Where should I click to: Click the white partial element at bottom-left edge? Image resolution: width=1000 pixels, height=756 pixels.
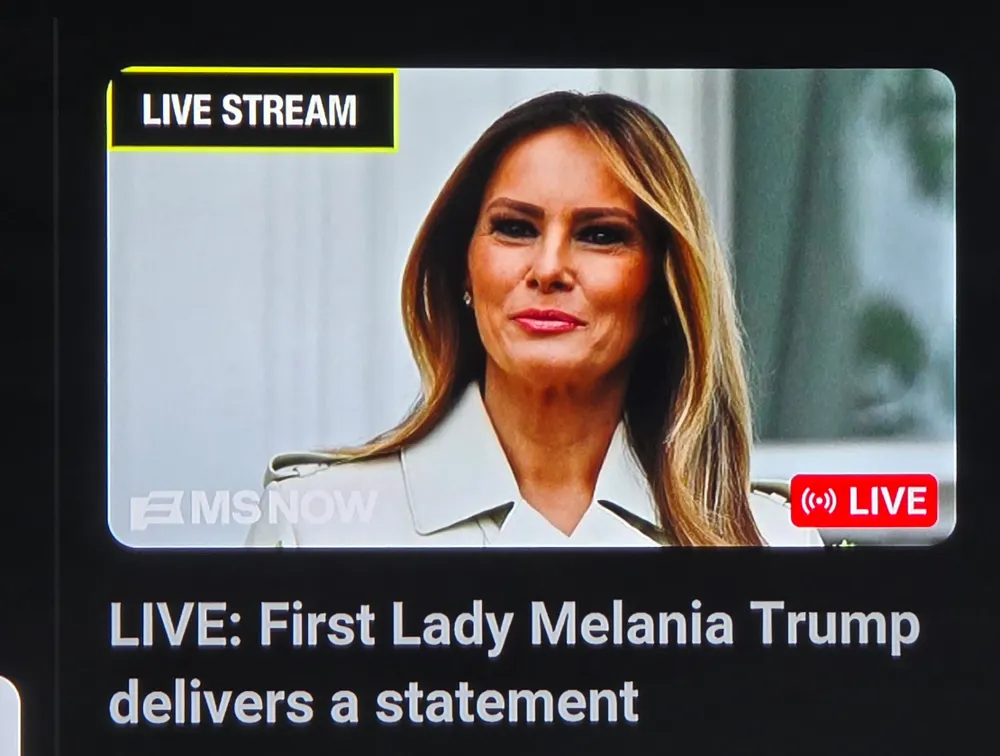coord(9,716)
